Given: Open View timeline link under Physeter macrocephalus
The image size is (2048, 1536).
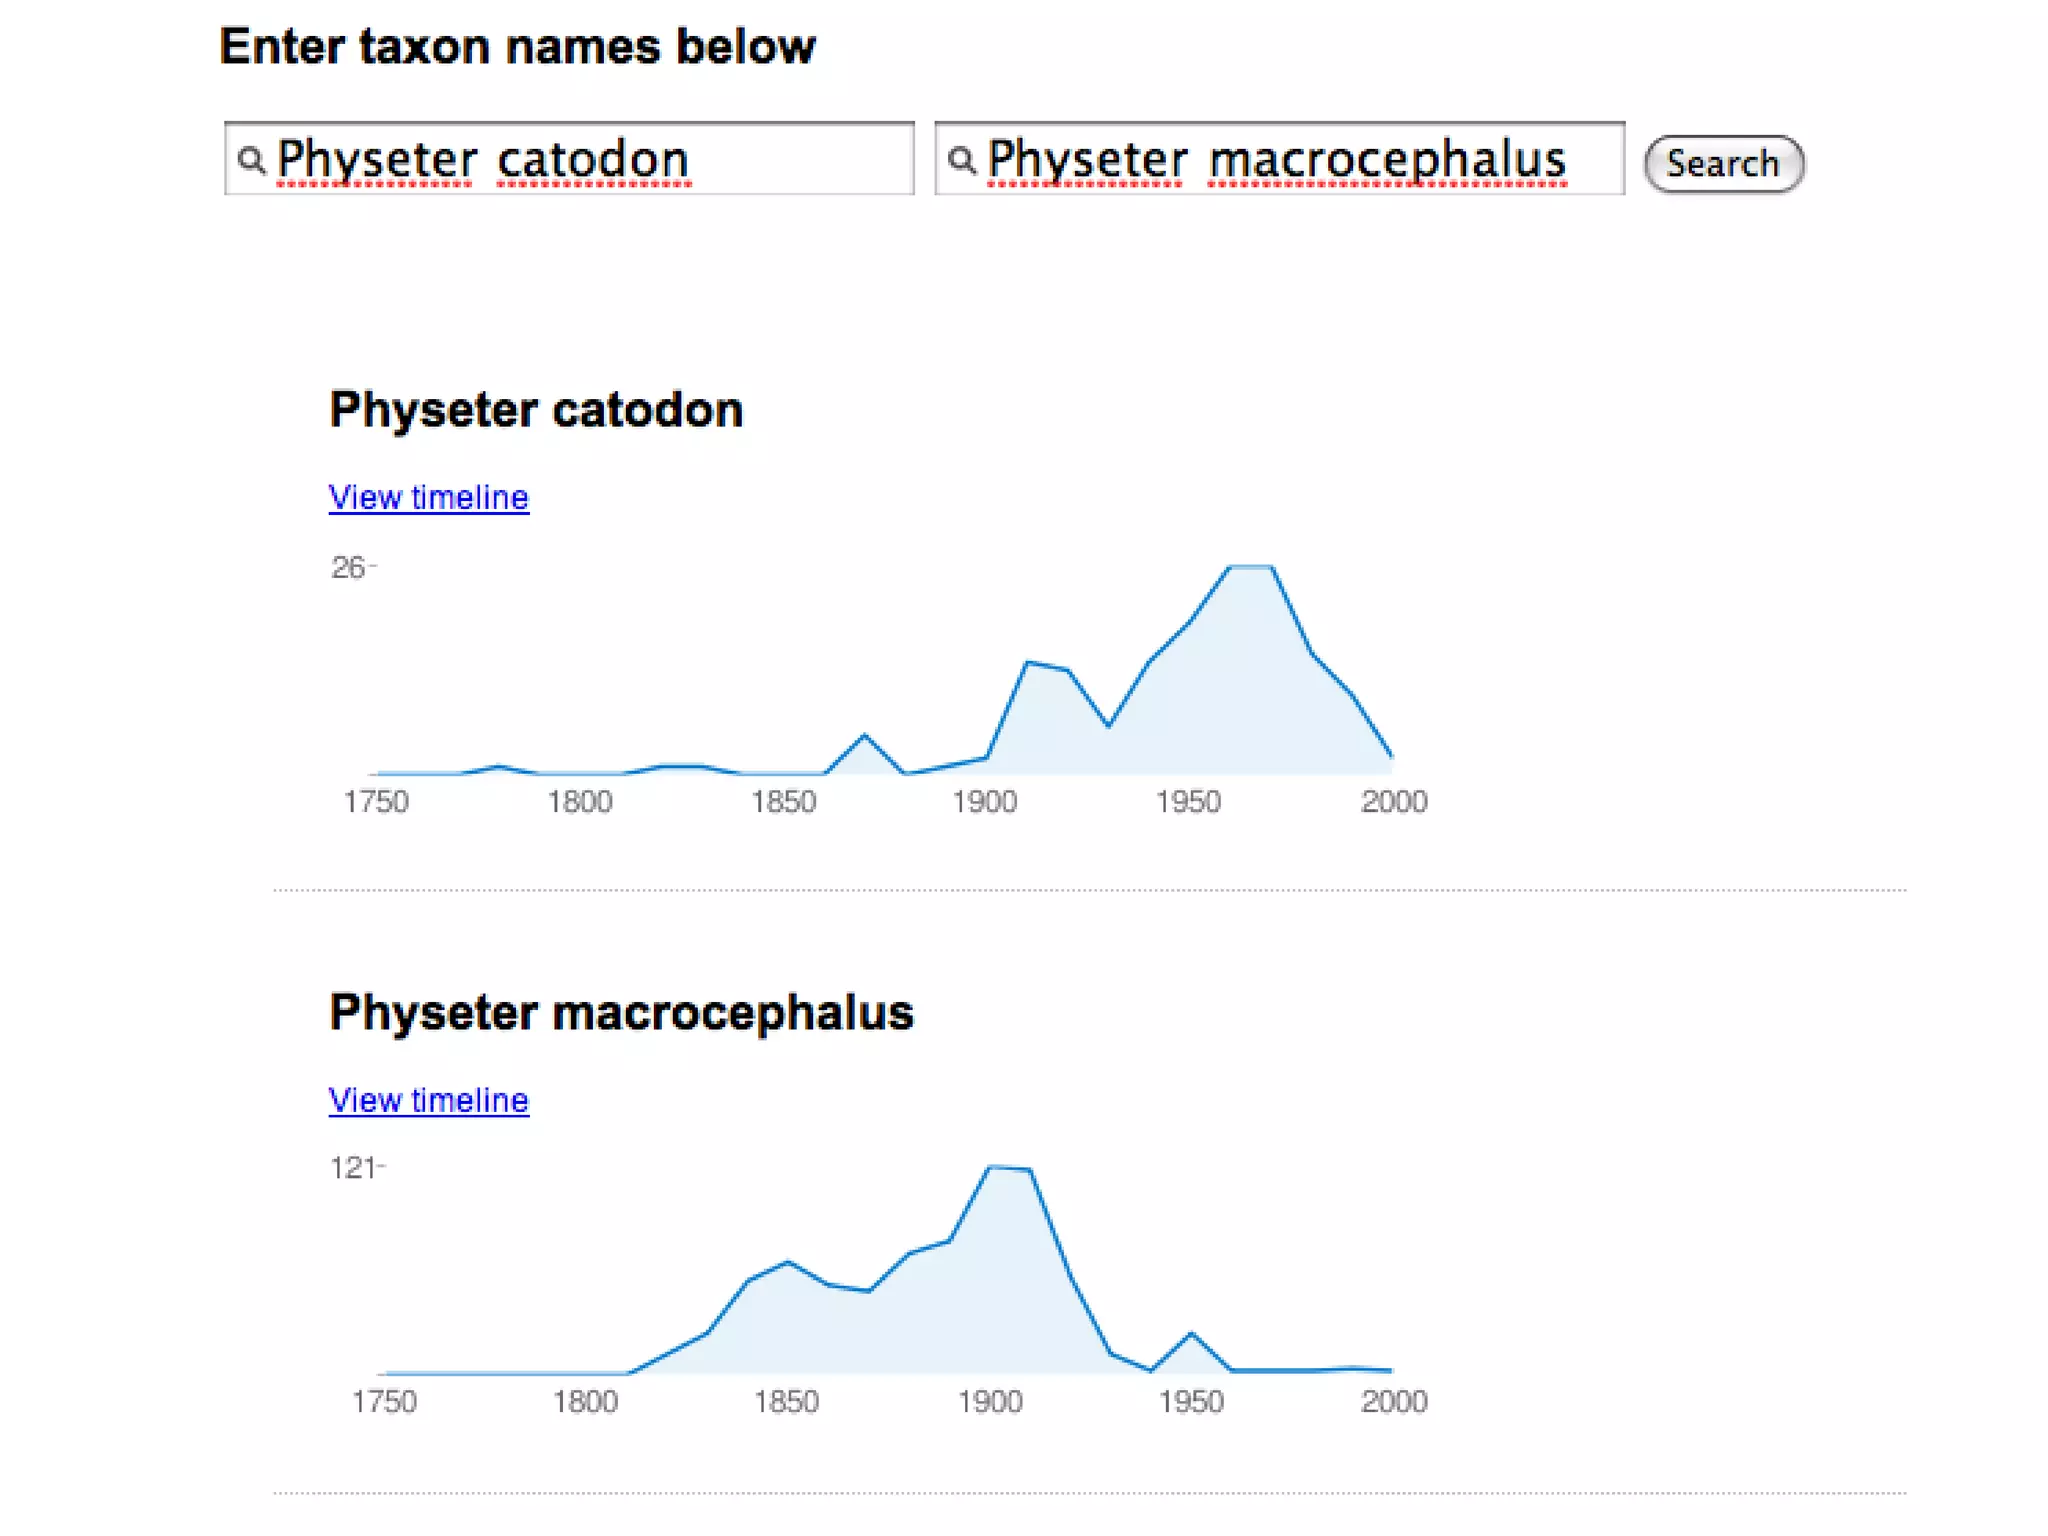Looking at the screenshot, I should click(x=428, y=1100).
